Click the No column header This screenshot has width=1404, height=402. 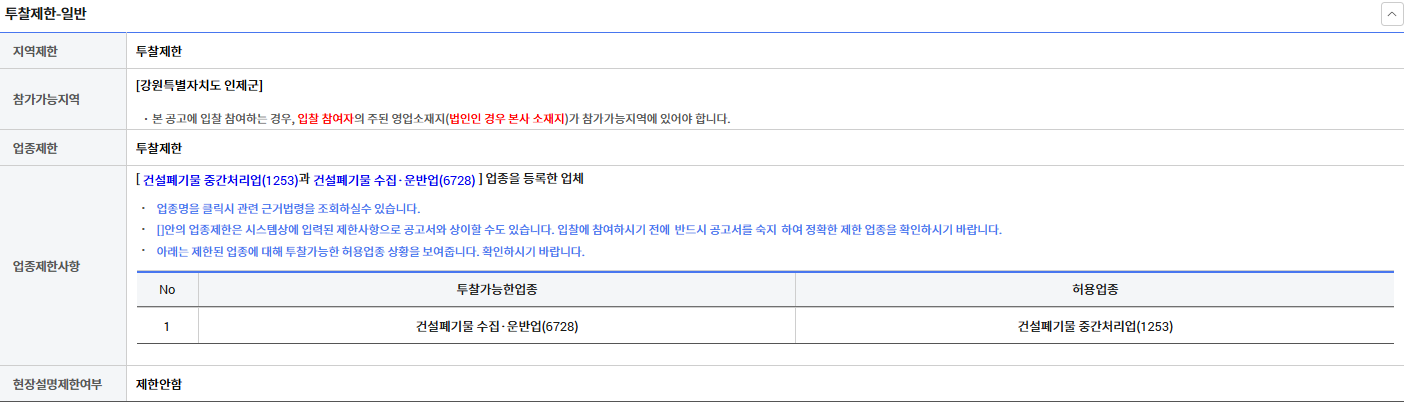point(167,289)
